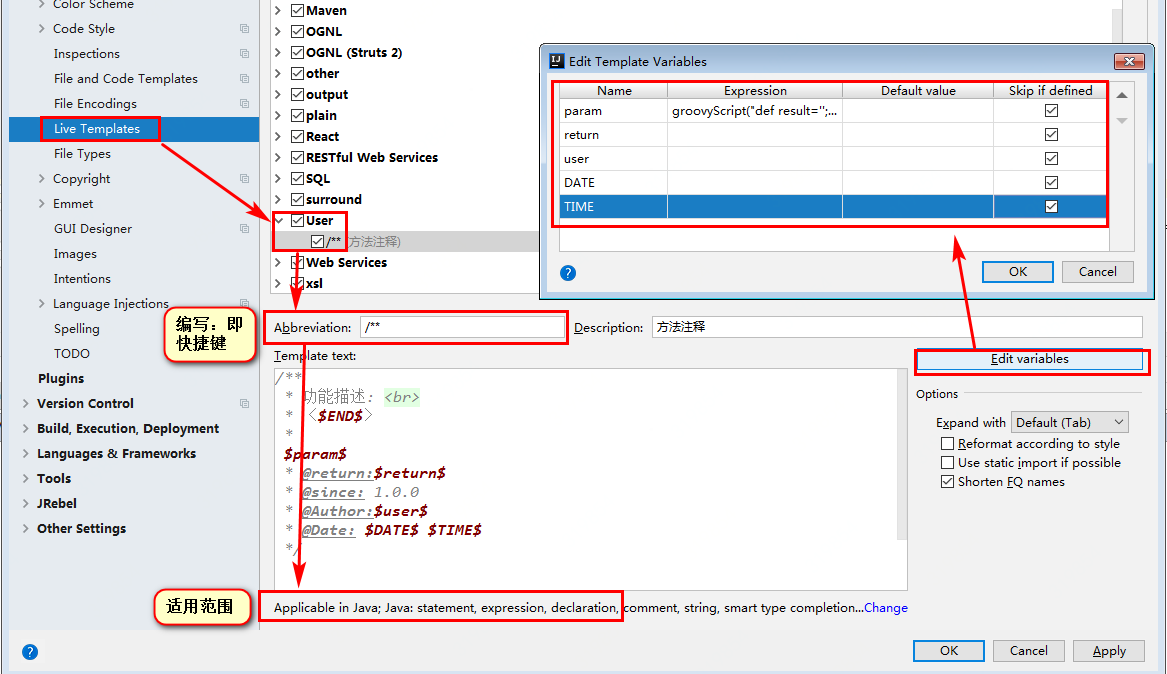Click into the Abbreviation input field

462,328
